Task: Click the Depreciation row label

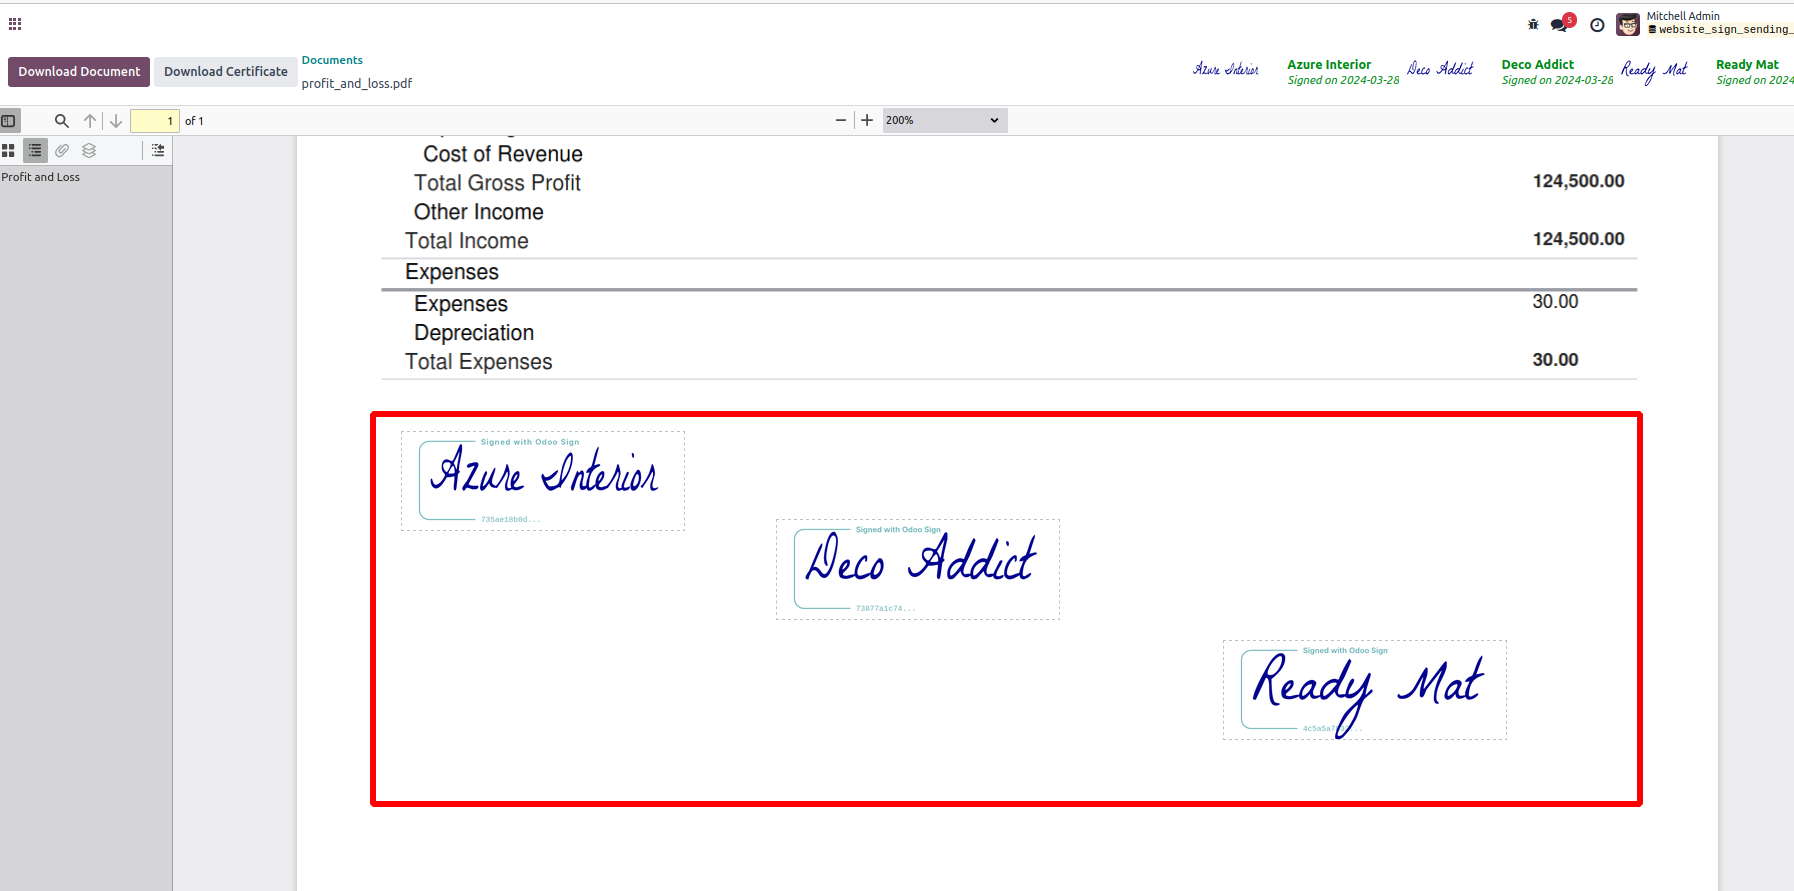Action: tap(474, 333)
